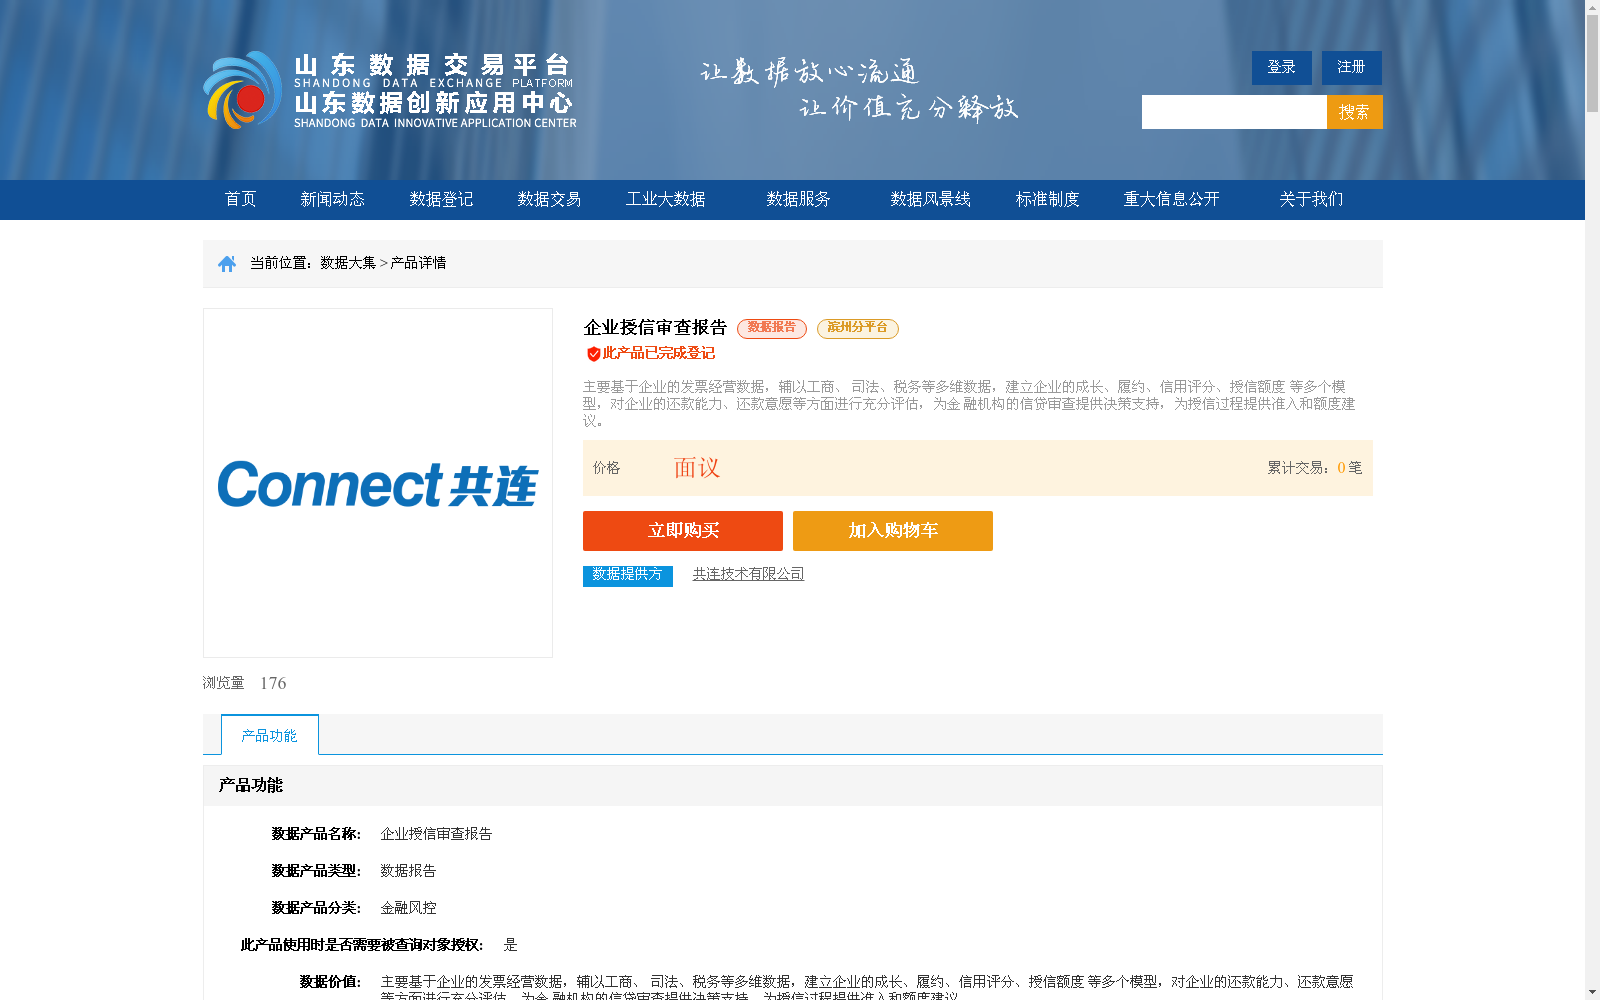Click the 搜索 search button

click(x=1354, y=112)
